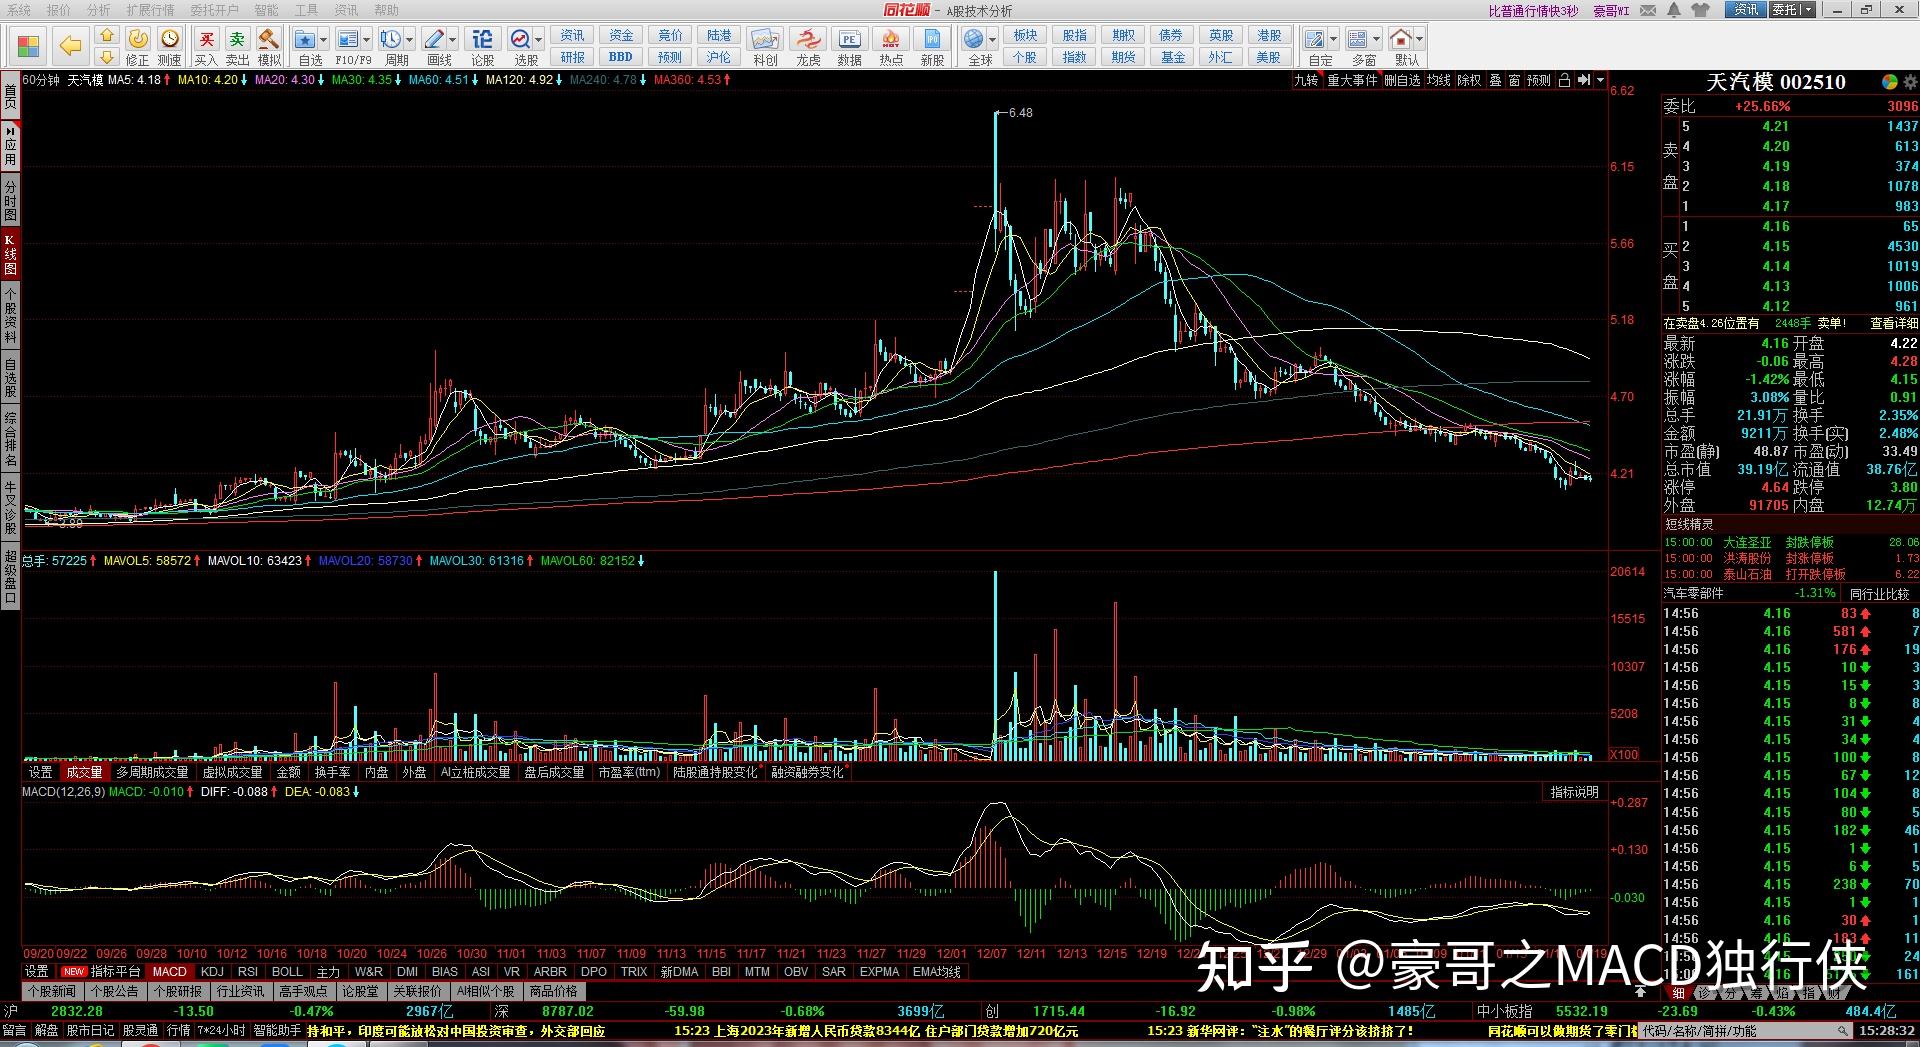1920x1047 pixels.
Task: Switch to the KDJ indicator tab
Action: click(x=212, y=971)
